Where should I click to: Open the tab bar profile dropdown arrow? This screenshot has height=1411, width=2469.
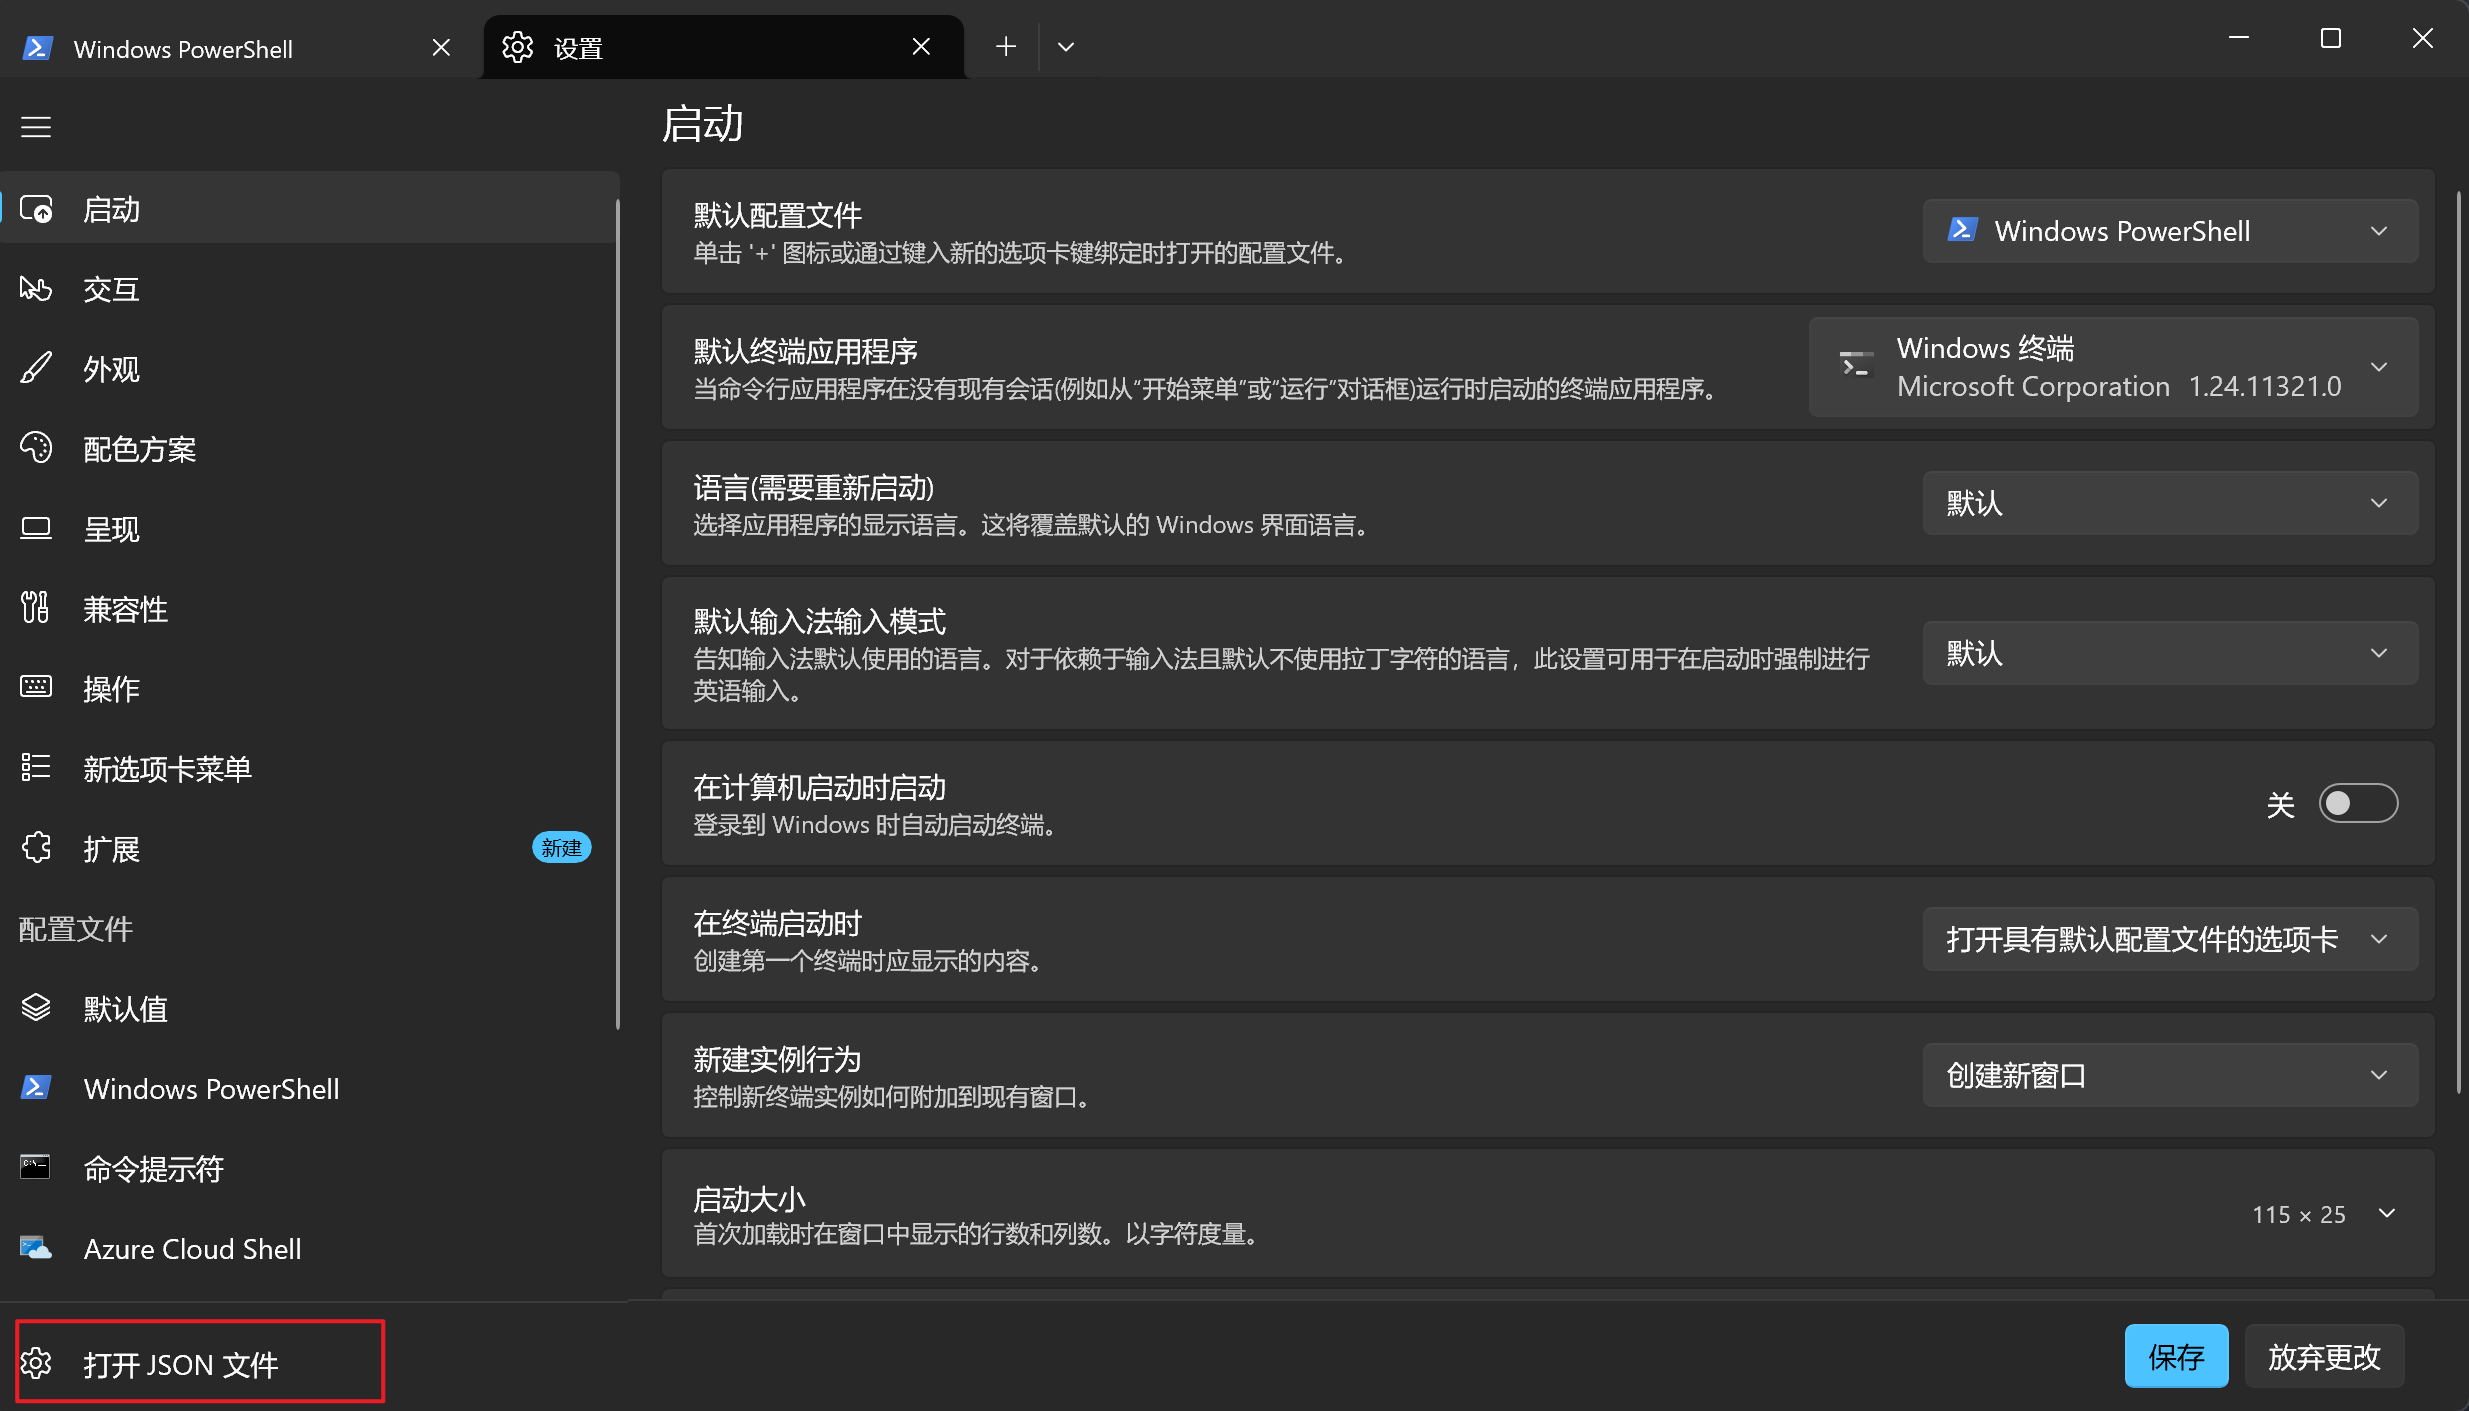pos(1066,47)
